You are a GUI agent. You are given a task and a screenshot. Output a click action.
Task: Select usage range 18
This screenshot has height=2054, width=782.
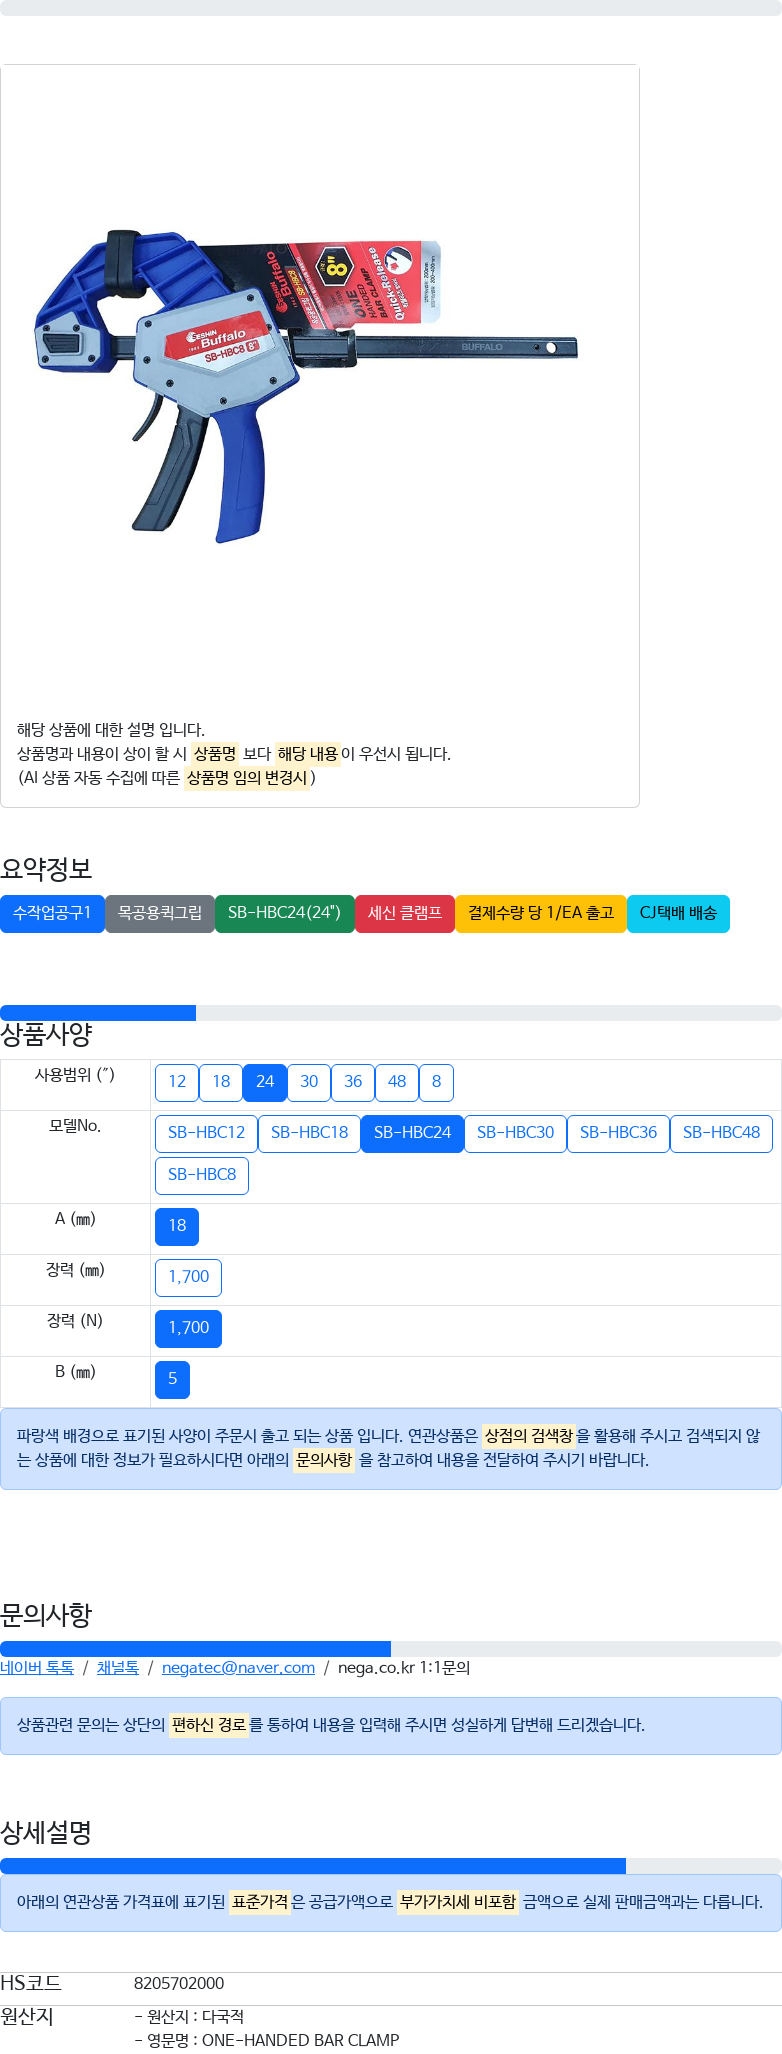[x=221, y=1082]
